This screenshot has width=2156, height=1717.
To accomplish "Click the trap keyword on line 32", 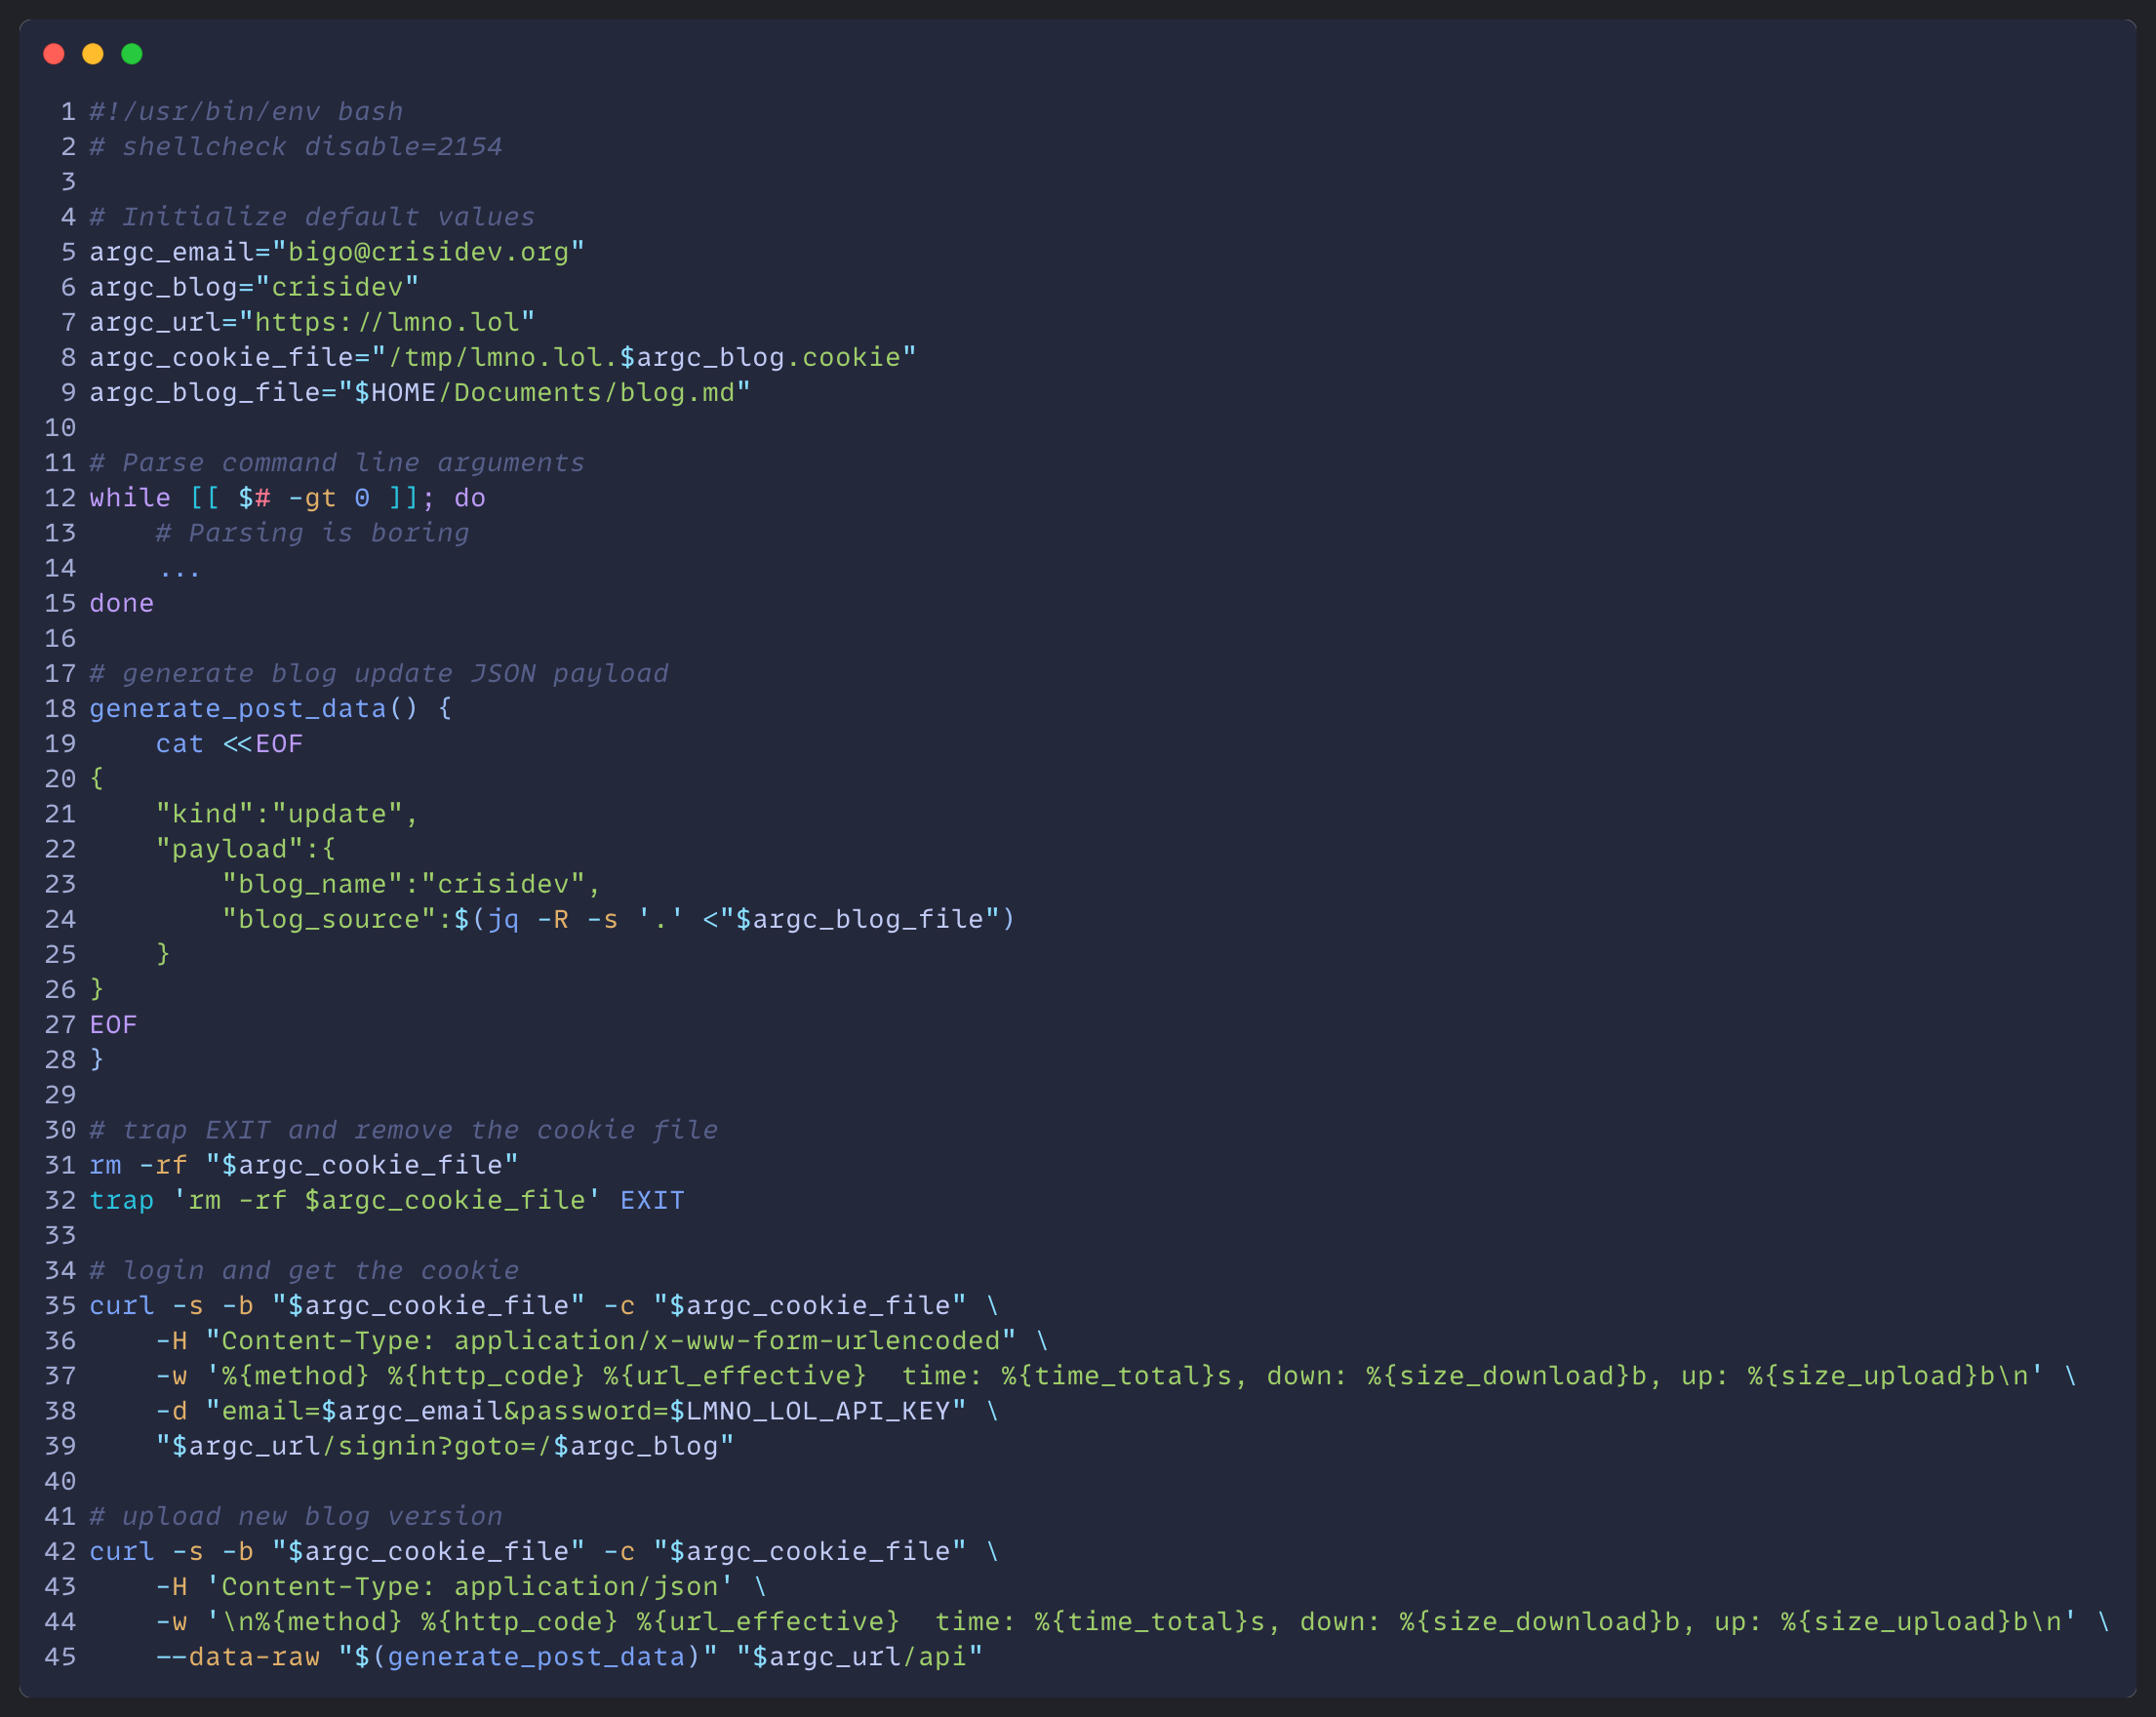I will [x=121, y=1200].
